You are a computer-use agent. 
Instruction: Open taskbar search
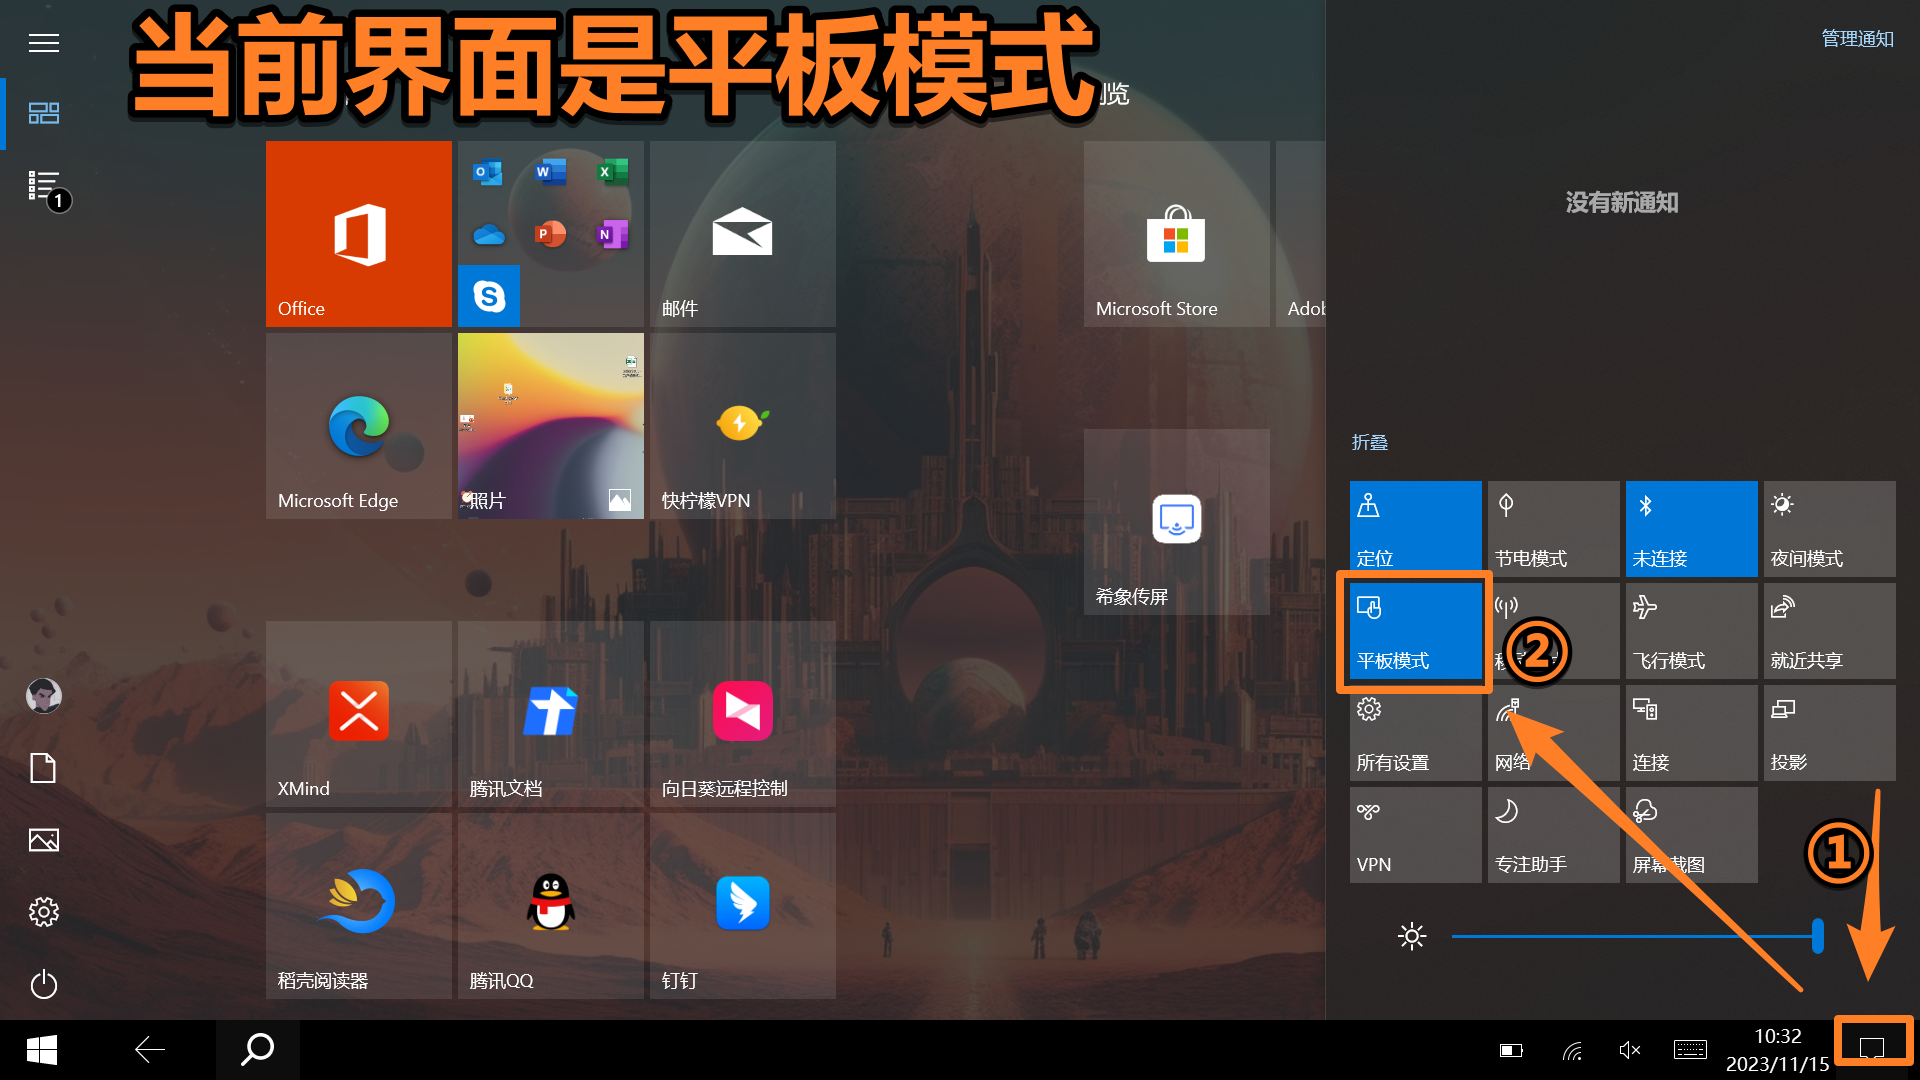[x=258, y=1050]
